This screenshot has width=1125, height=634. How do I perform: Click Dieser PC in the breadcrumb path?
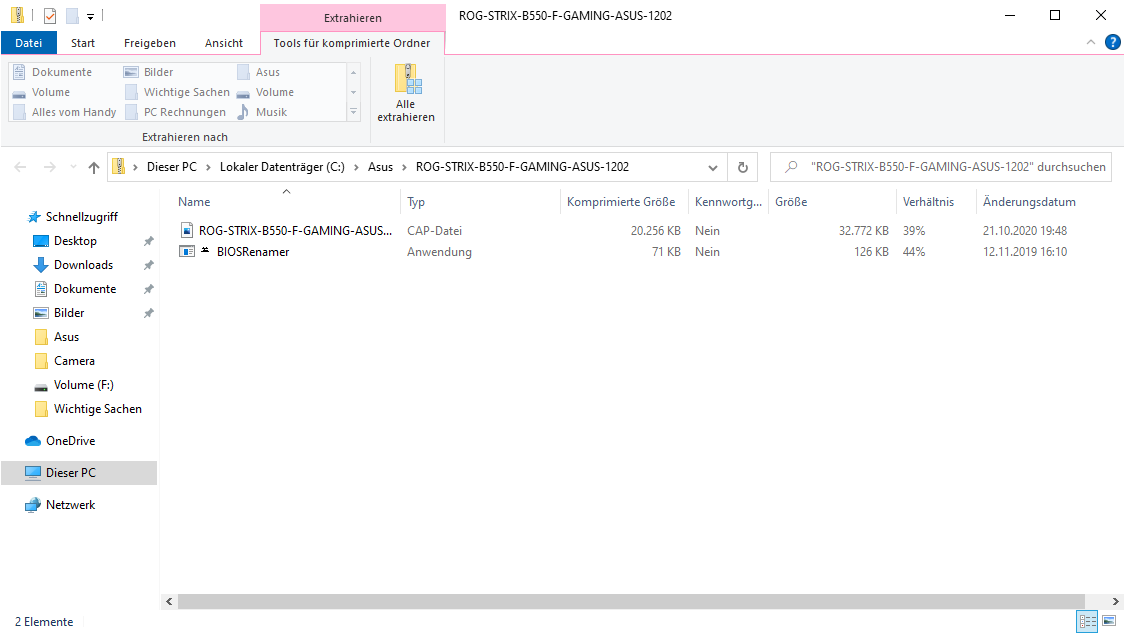point(171,167)
